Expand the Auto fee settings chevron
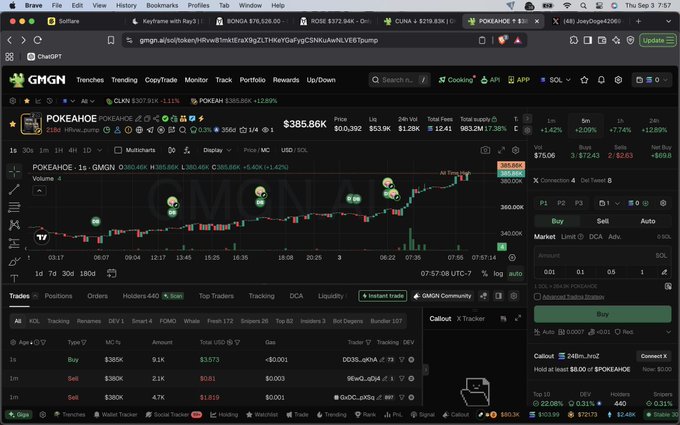 click(x=668, y=332)
